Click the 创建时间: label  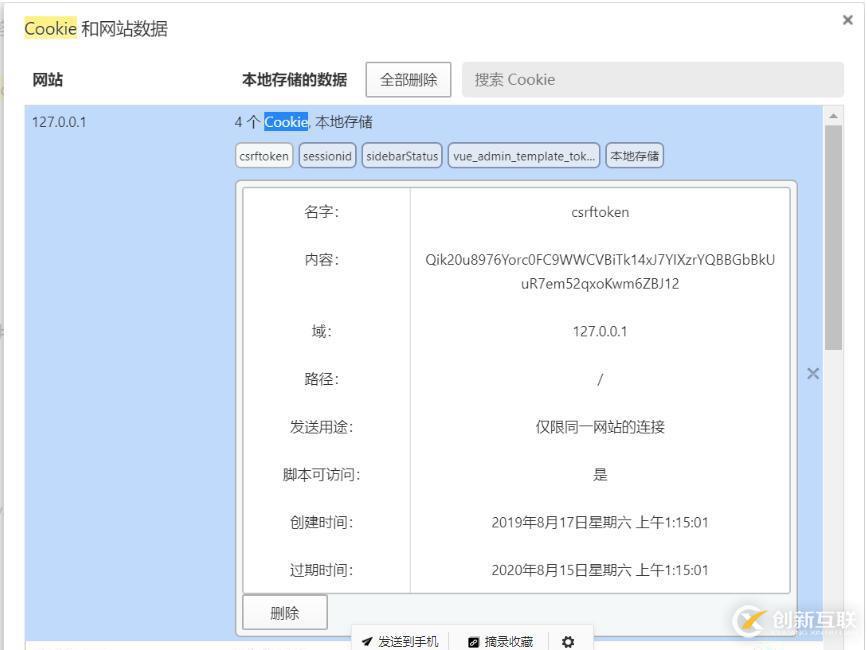pos(321,522)
